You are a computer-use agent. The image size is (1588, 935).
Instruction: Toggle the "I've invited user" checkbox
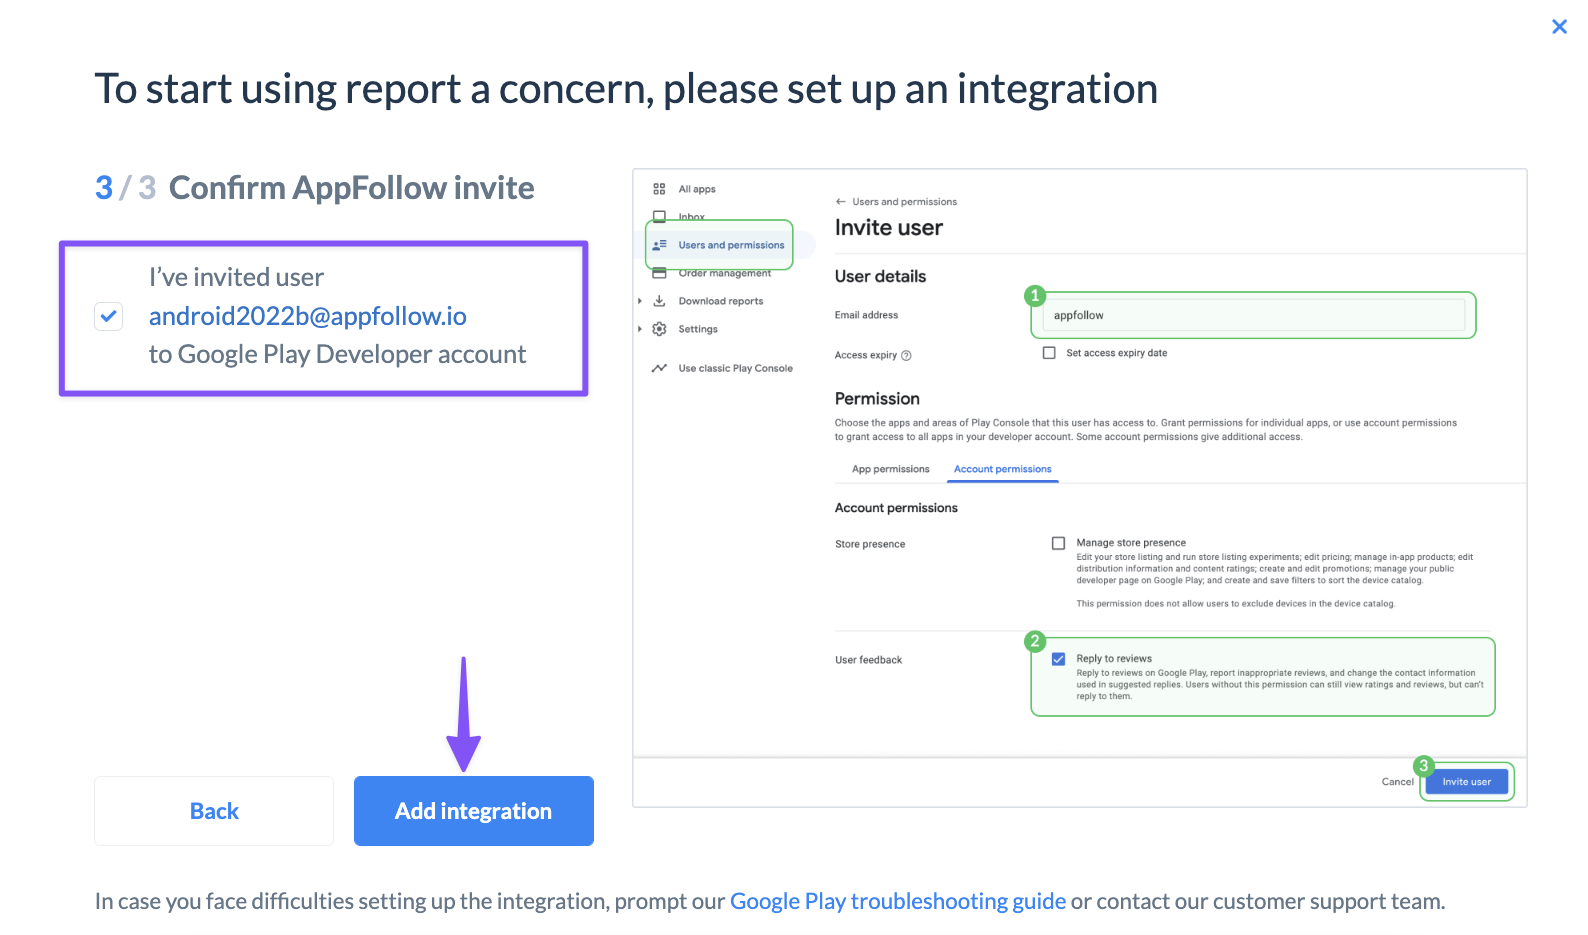108,316
